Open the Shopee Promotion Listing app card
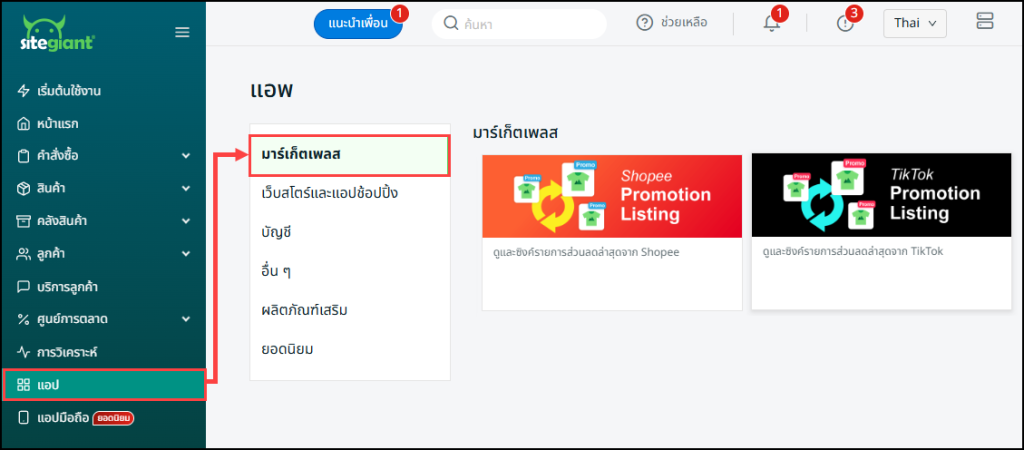1024x450 pixels. point(612,232)
